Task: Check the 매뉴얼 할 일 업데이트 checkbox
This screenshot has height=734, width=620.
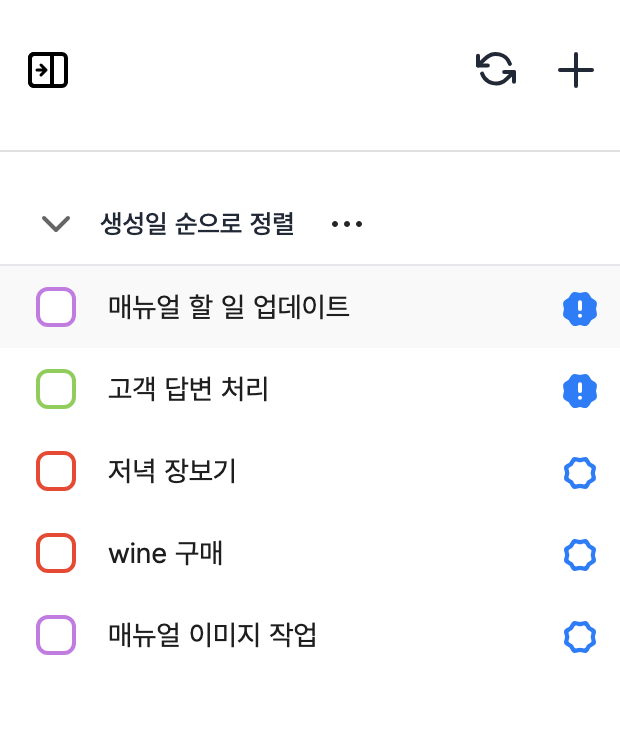Action: point(56,307)
